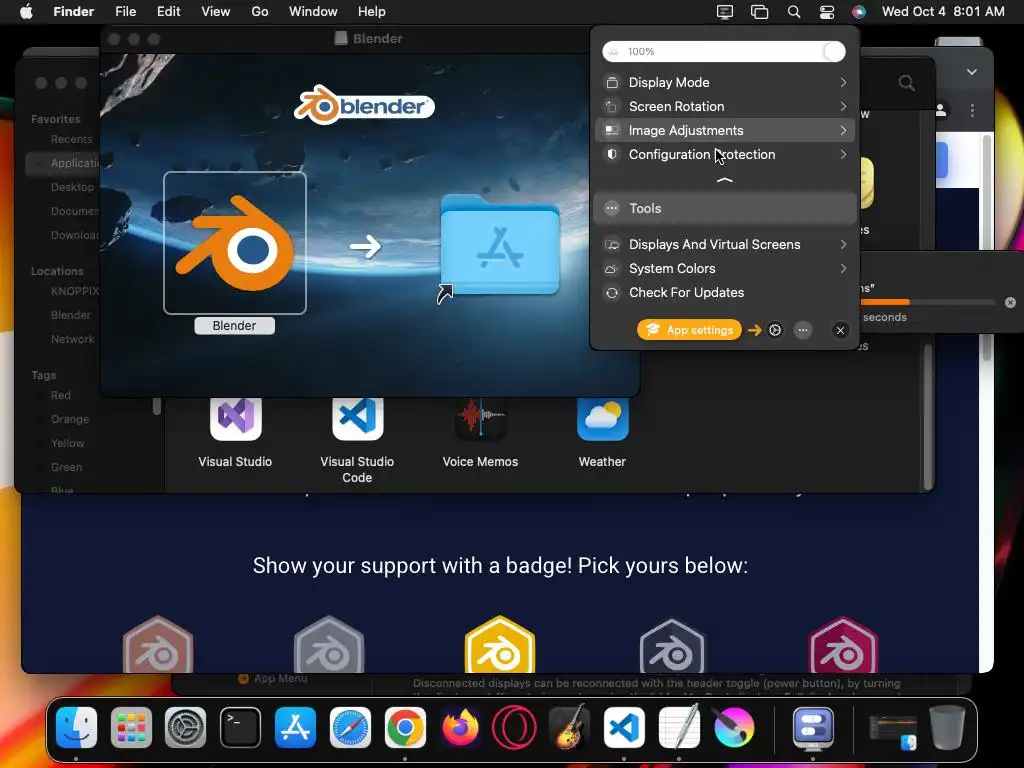Activate Siri from the menu bar

pos(859,12)
